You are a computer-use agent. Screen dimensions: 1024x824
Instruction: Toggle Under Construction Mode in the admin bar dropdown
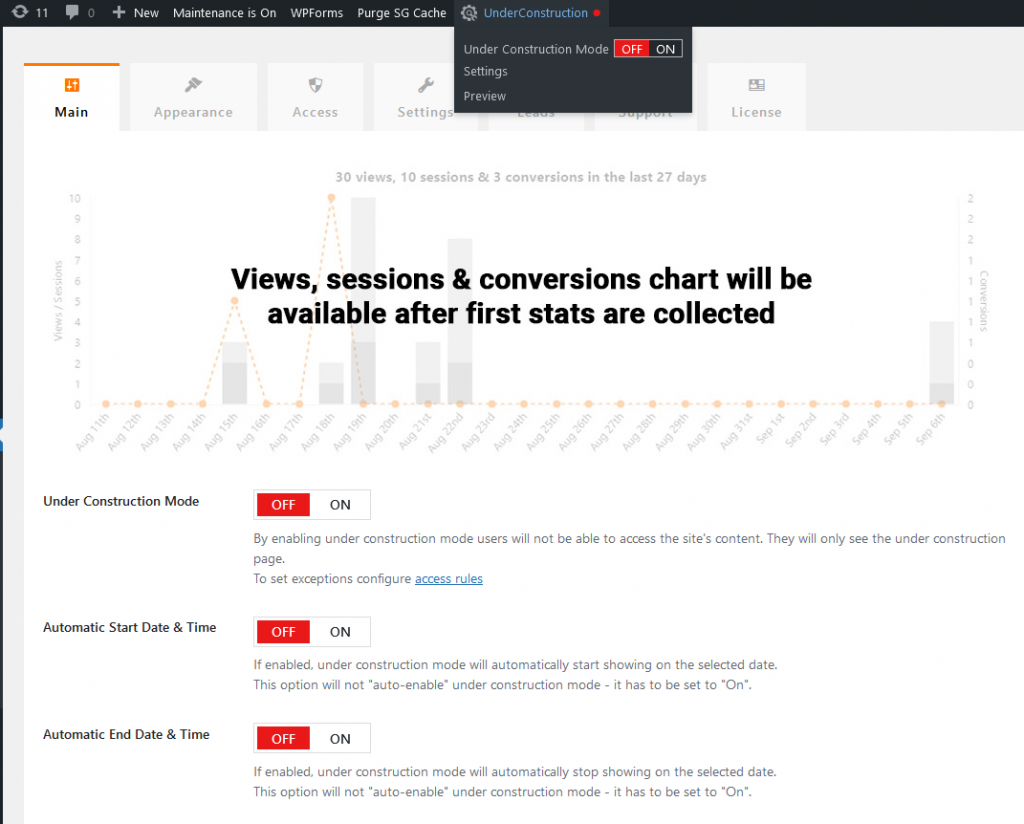pyautogui.click(x=648, y=49)
